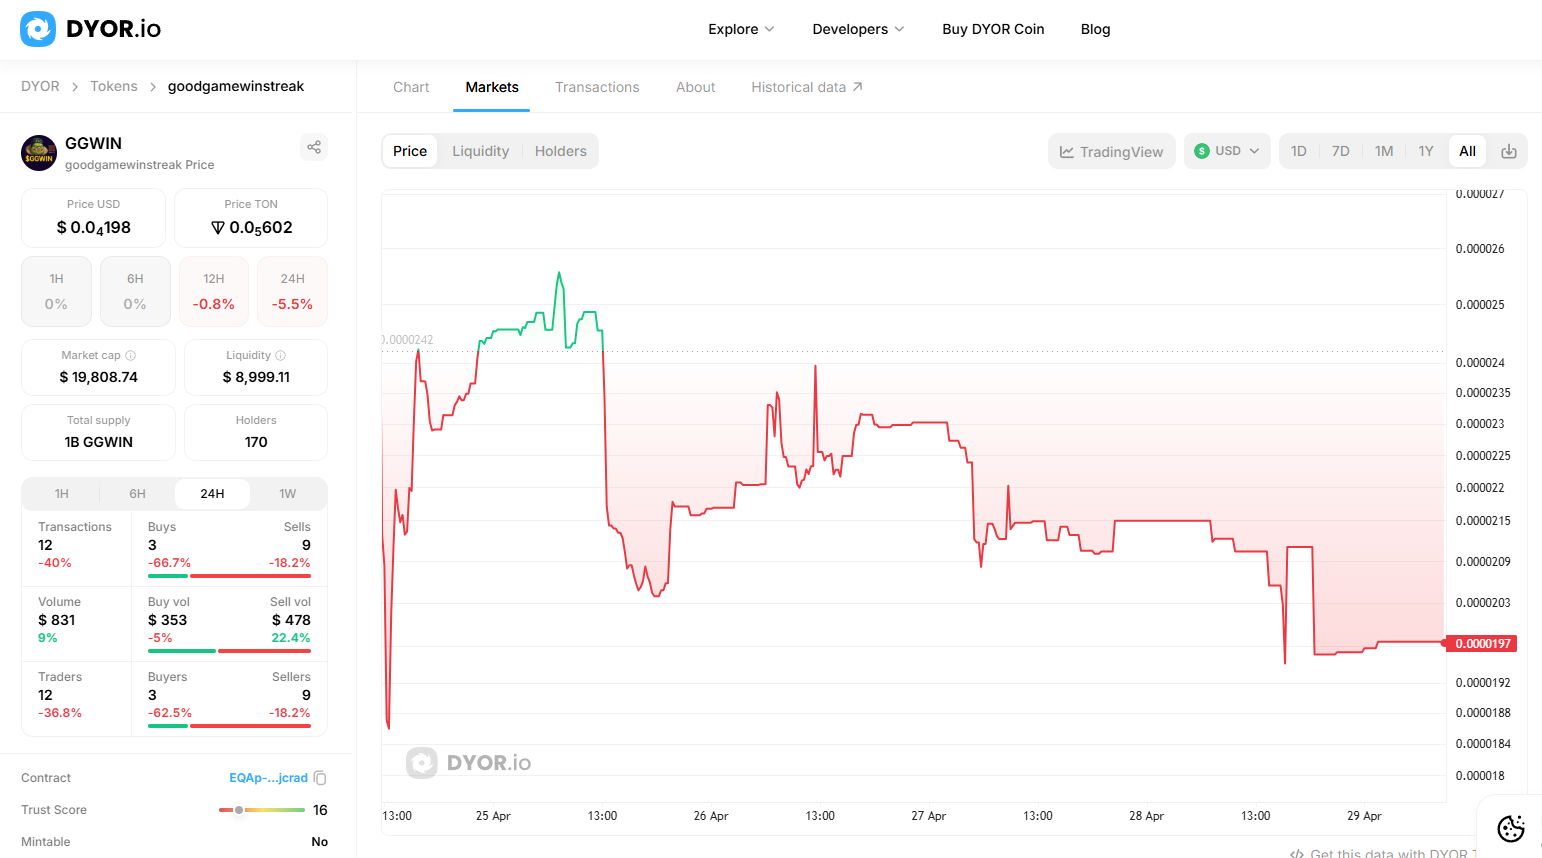Go to Tokens breadcrumb
Viewport: 1542px width, 858px height.
click(x=114, y=86)
